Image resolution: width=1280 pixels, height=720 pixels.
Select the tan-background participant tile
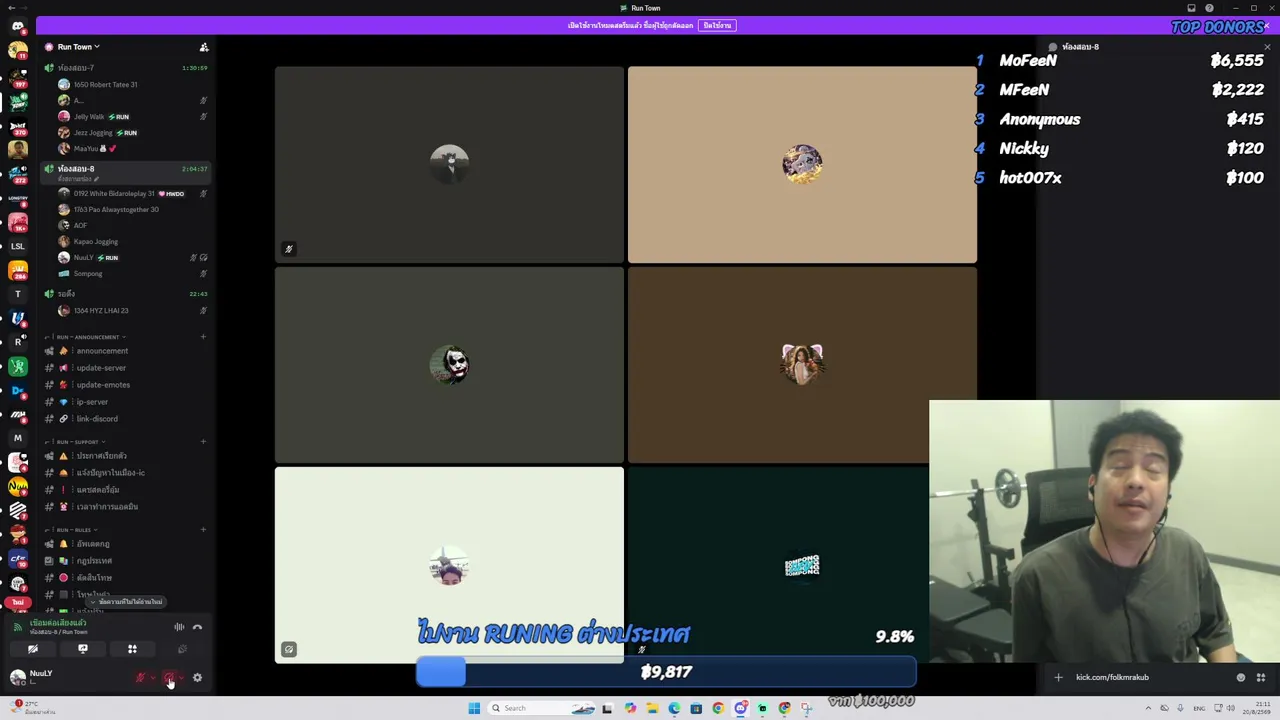pyautogui.click(x=802, y=165)
